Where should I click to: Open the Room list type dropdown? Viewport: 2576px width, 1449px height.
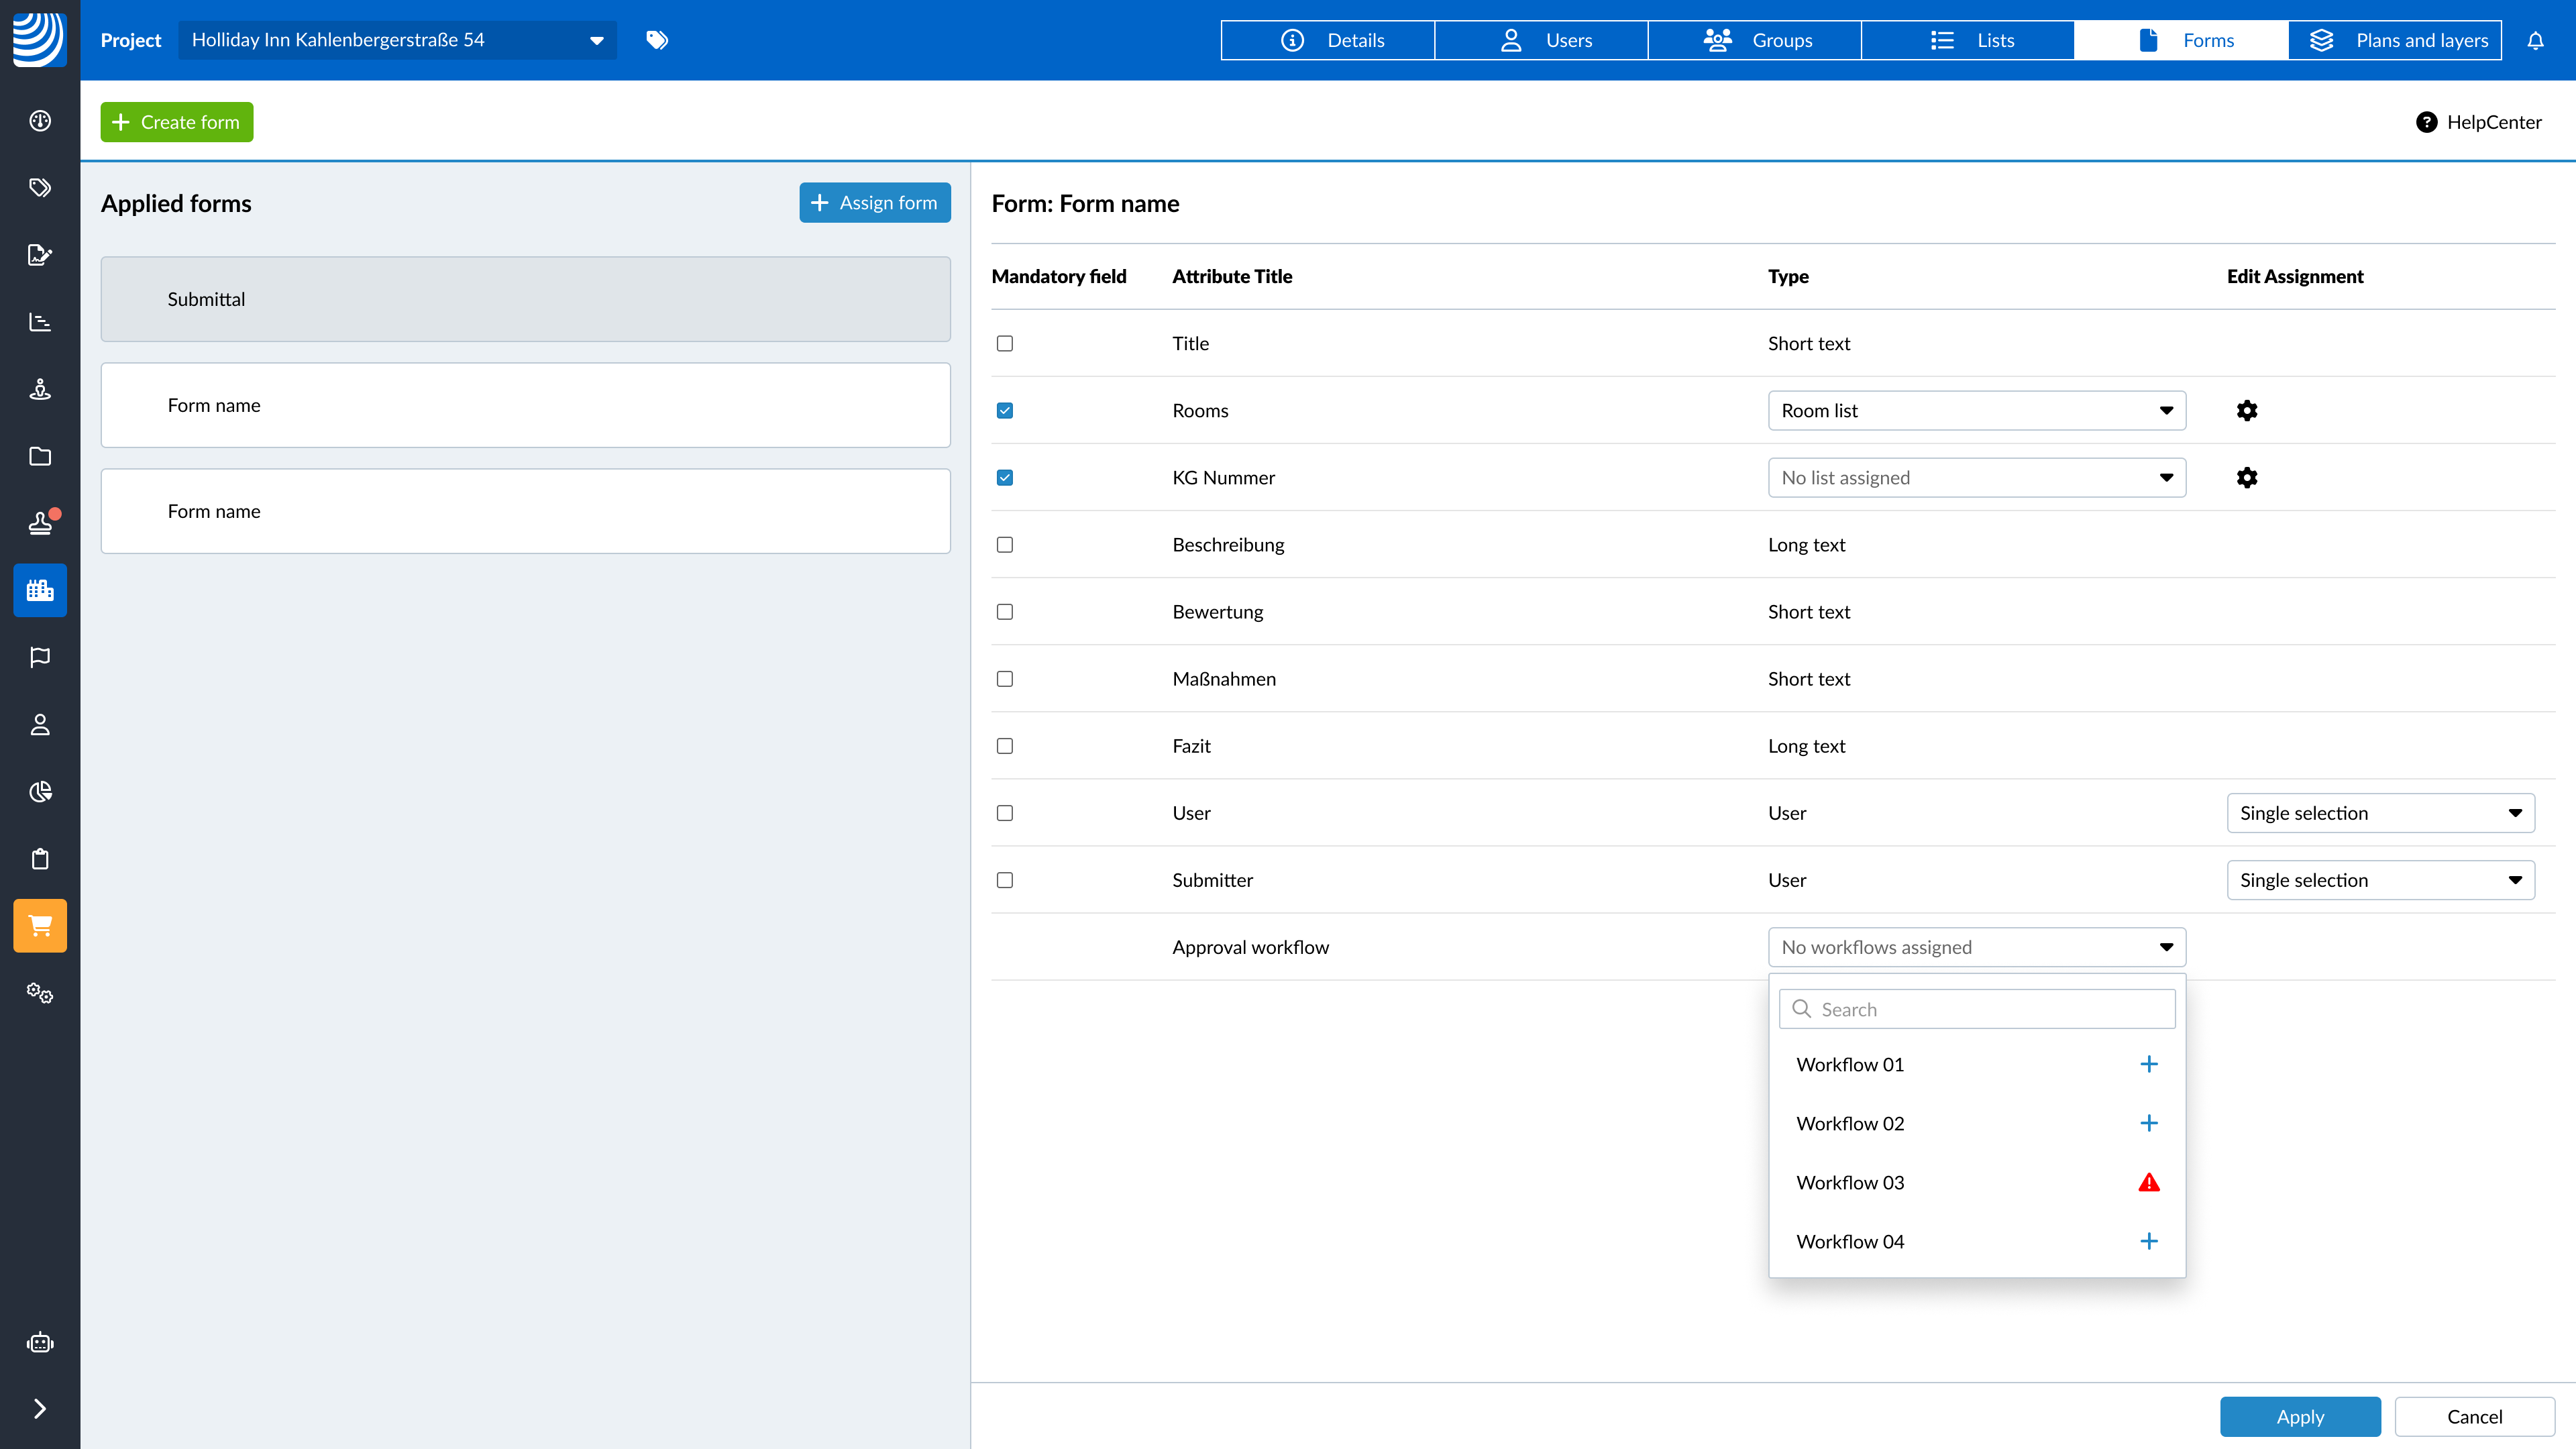[x=1976, y=410]
